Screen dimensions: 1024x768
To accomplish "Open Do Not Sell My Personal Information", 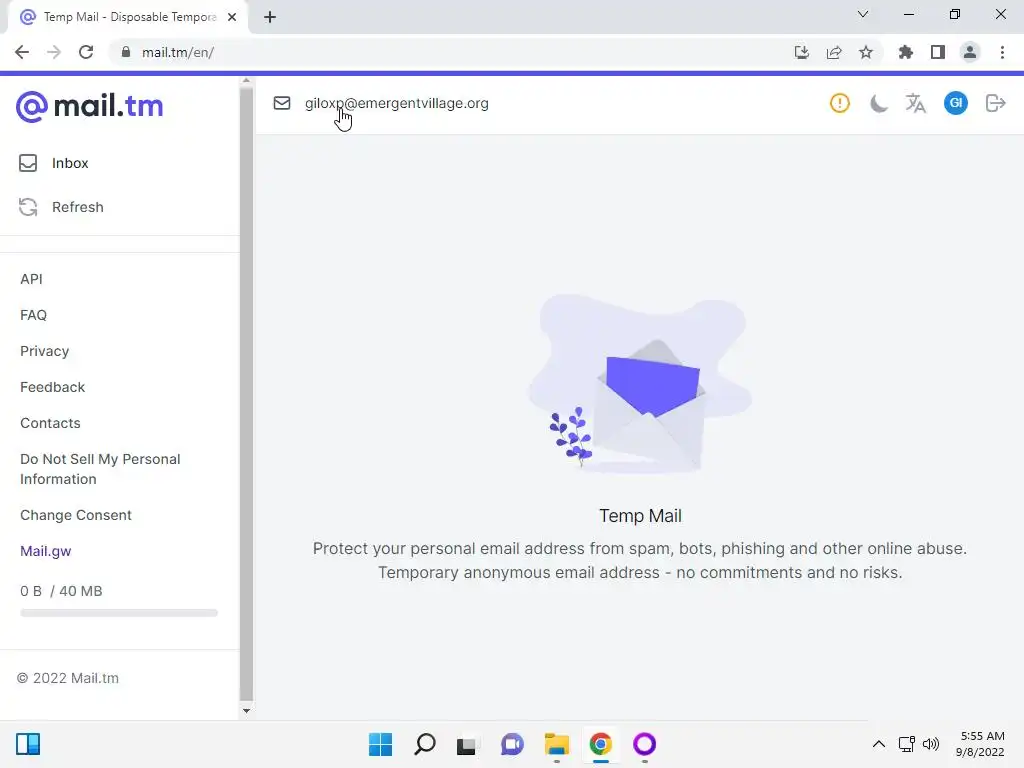I will pos(100,469).
